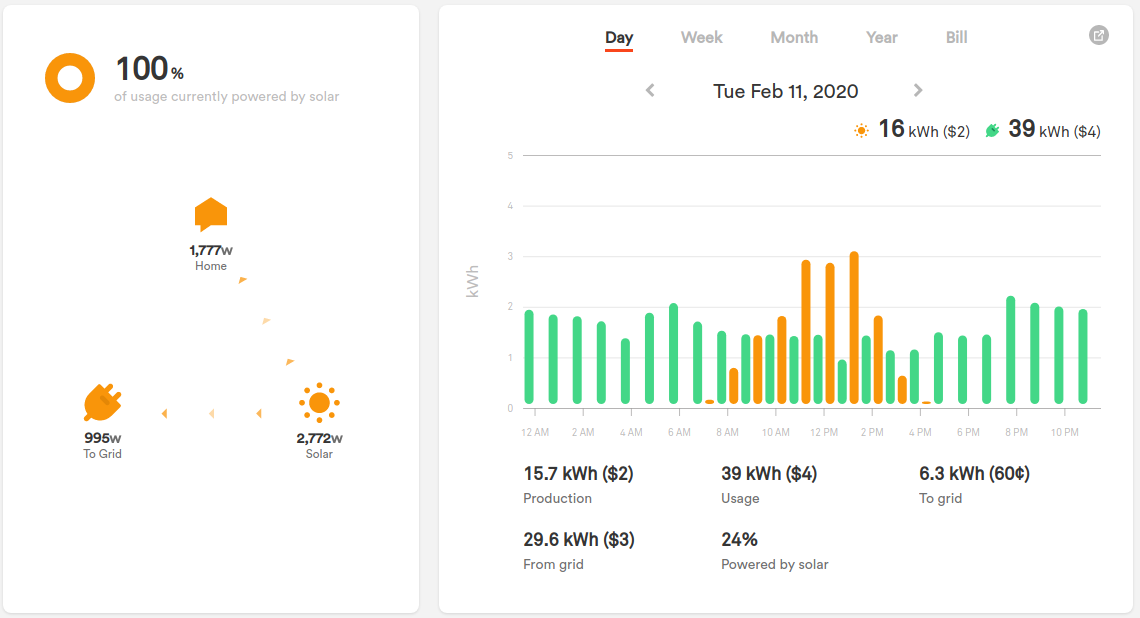
Task: Click the Tue Feb 11, 2020 date label
Action: tap(785, 91)
